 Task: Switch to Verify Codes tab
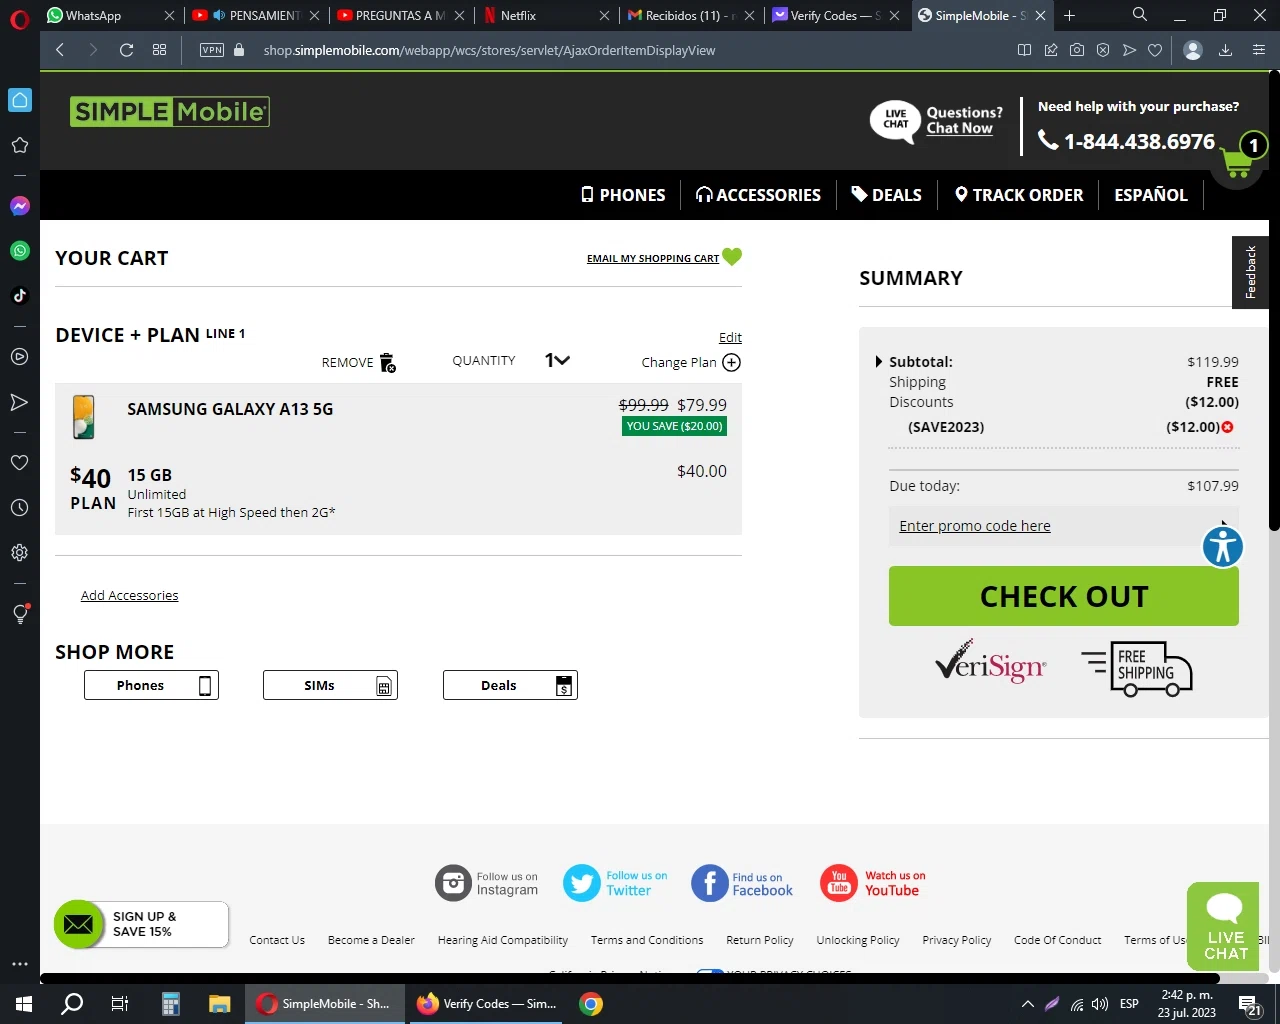(x=837, y=15)
